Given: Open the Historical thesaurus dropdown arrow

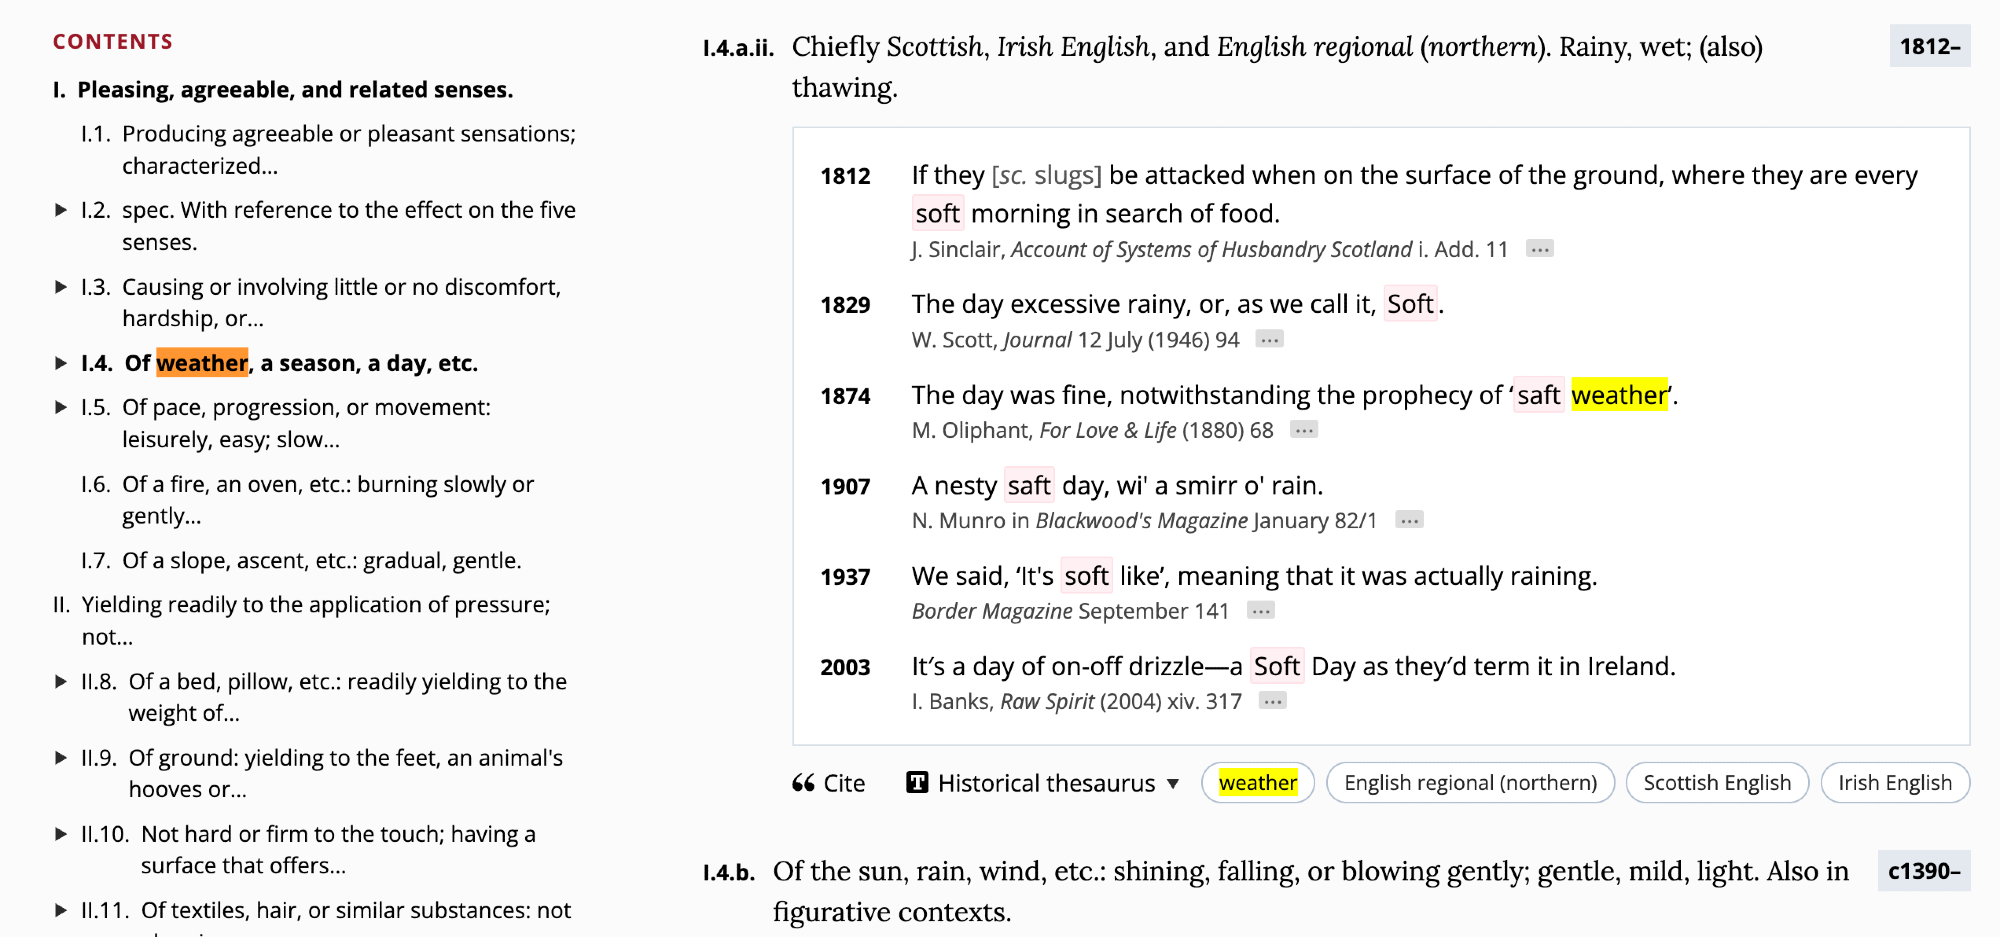Looking at the screenshot, I should click(1173, 783).
